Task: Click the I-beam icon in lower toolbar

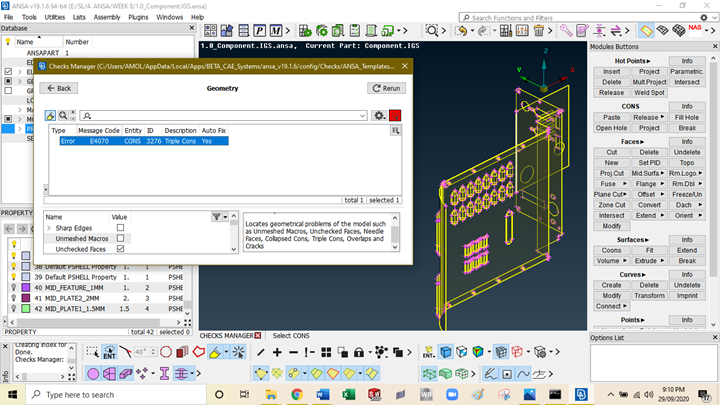Action: (x=164, y=374)
